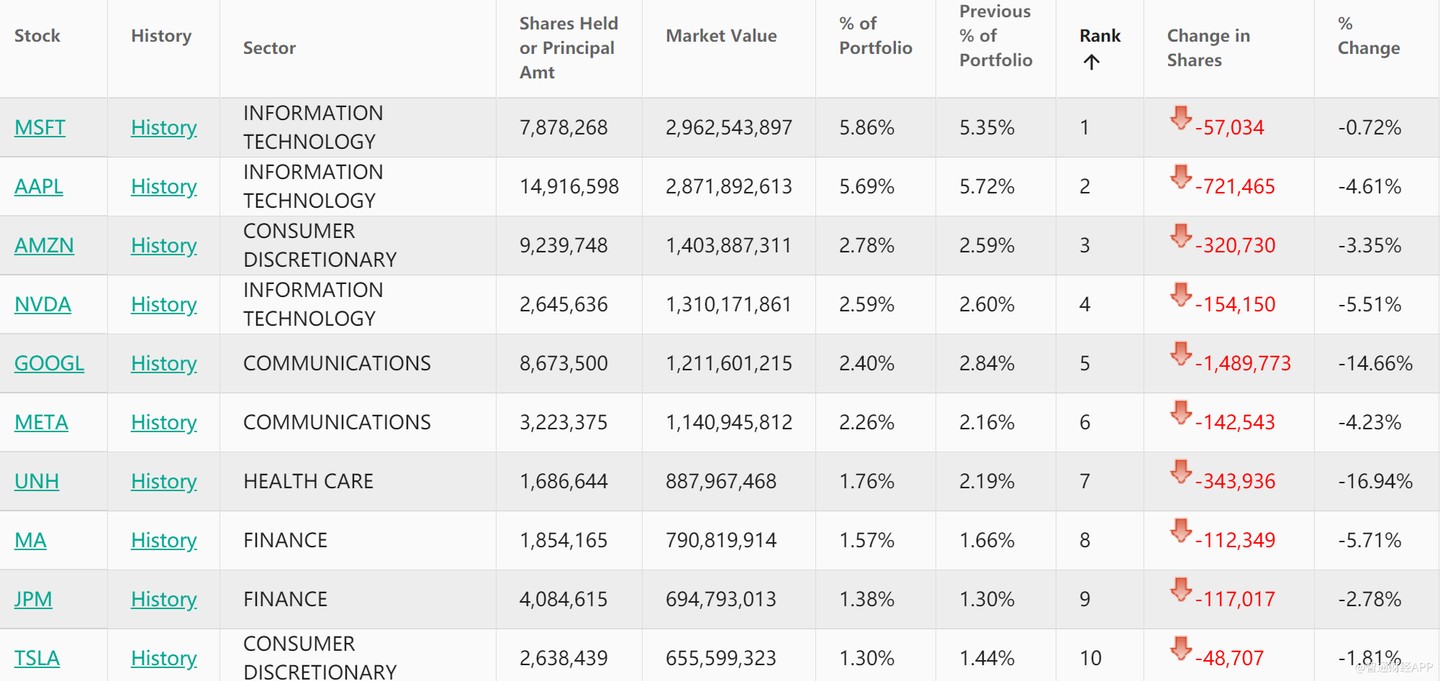
Task: Click the red down arrow in TSLA row
Action: click(x=1181, y=651)
